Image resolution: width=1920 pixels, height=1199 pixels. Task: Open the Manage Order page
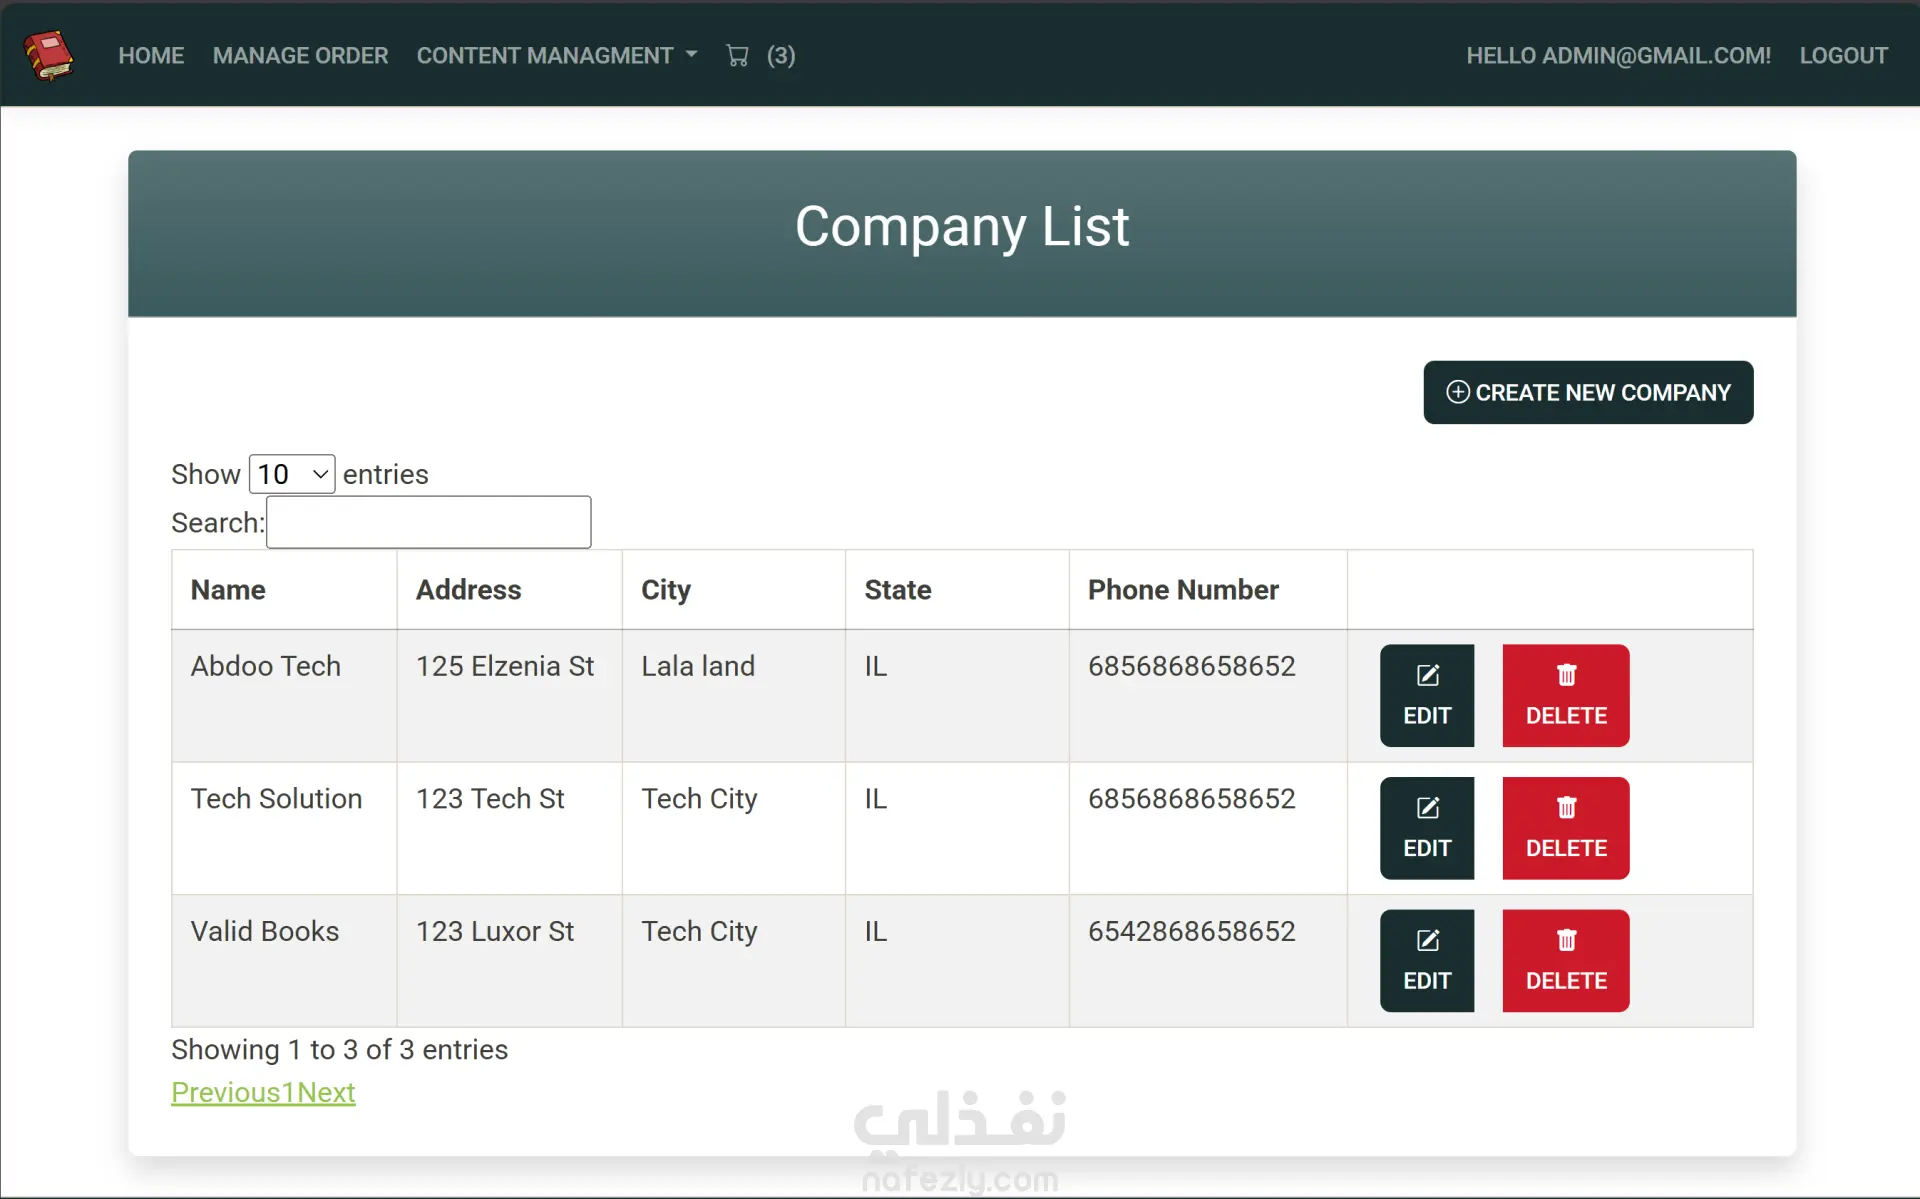click(300, 56)
